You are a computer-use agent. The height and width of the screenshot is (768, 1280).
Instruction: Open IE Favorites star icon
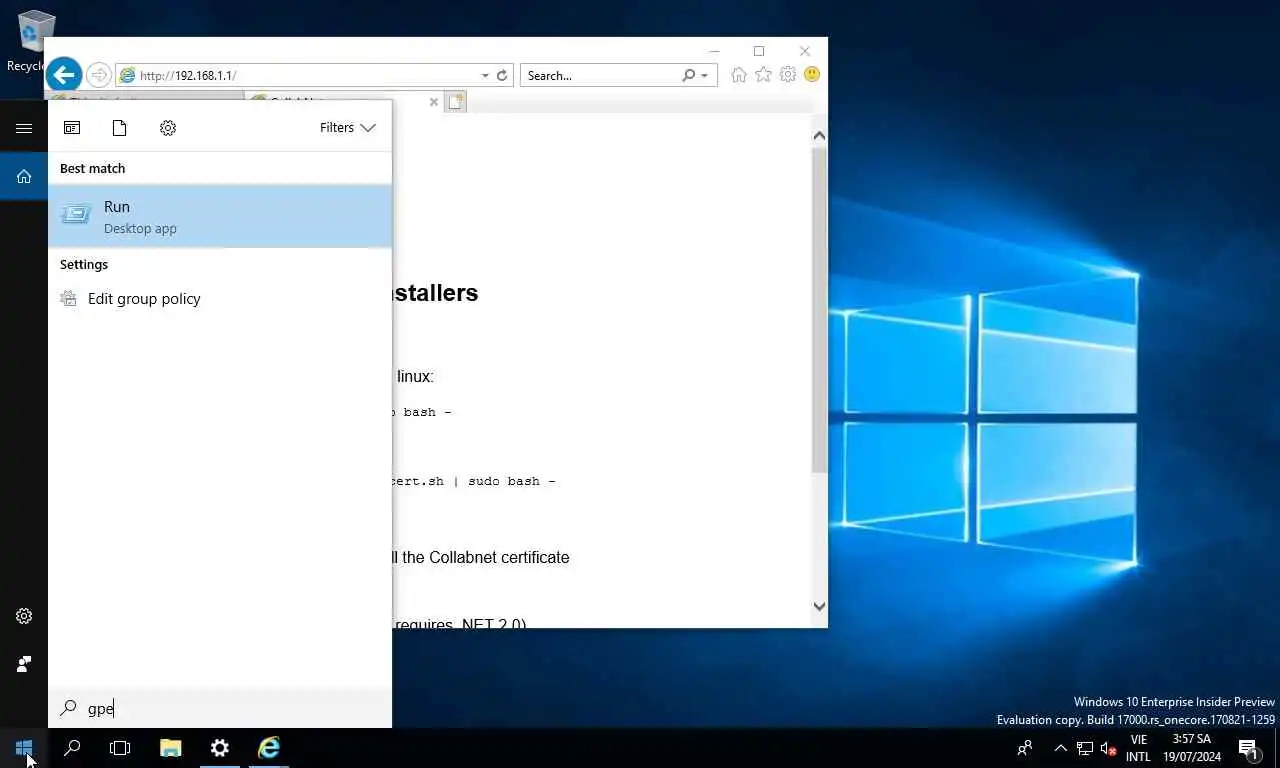763,75
